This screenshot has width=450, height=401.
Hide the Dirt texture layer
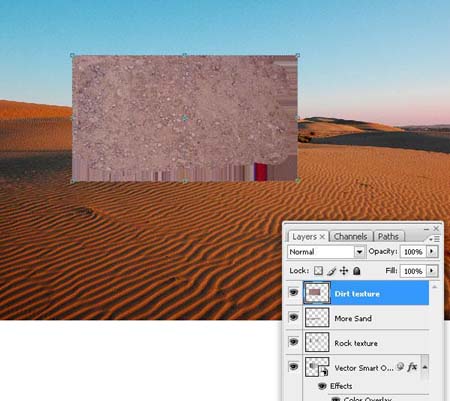pos(293,293)
